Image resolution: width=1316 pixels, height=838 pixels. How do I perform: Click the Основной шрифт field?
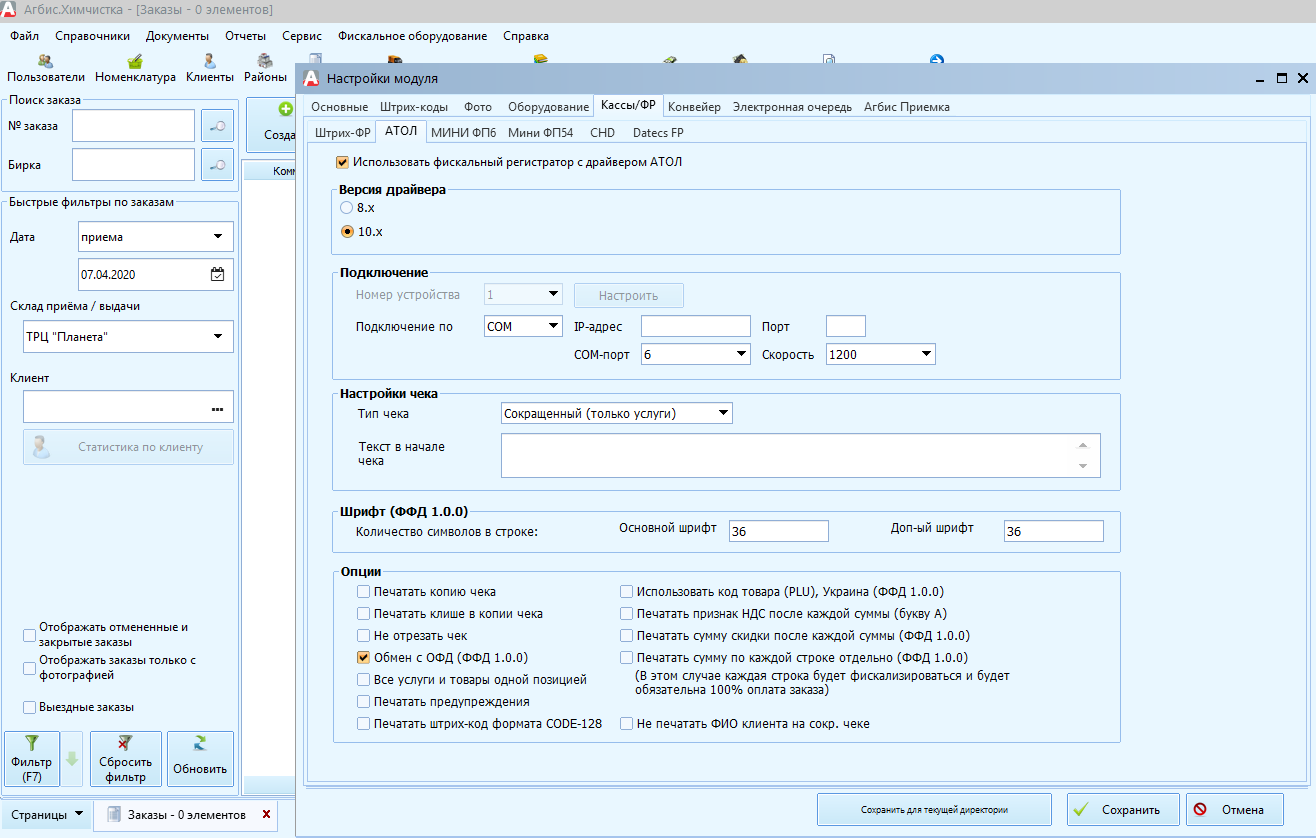pyautogui.click(x=779, y=532)
